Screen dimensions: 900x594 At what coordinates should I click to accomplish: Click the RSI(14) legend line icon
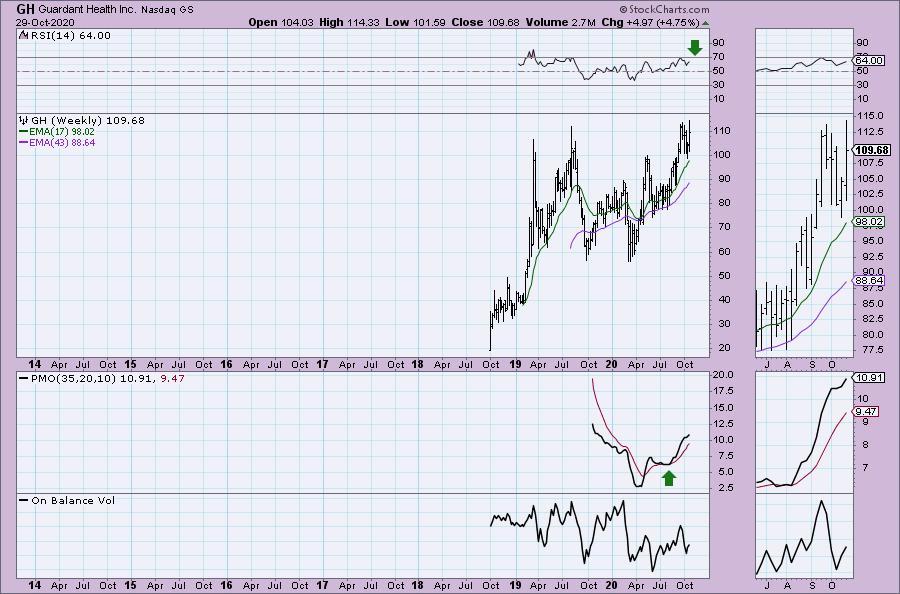pos(23,35)
